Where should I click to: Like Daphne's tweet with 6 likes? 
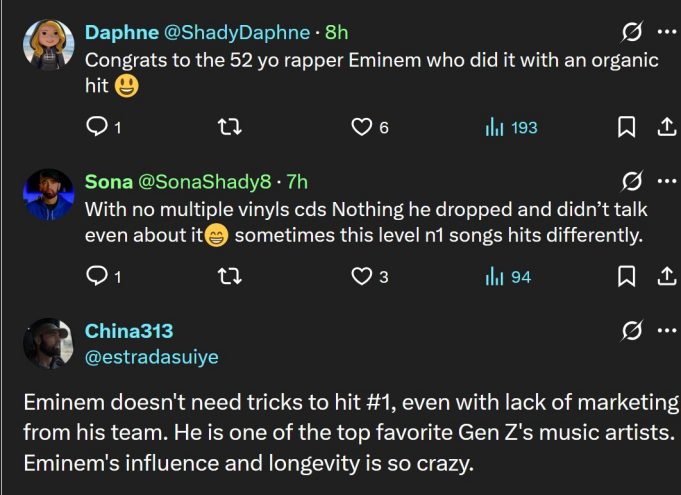pyautogui.click(x=361, y=127)
